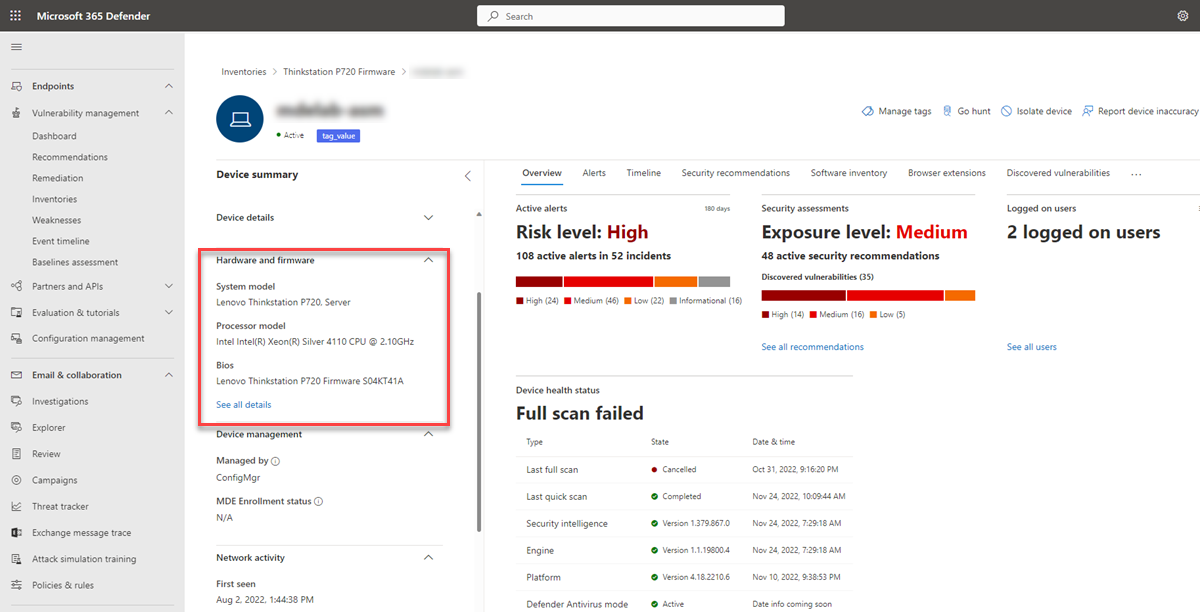Open the Security recommendations tab
1200x612 pixels.
coord(736,173)
